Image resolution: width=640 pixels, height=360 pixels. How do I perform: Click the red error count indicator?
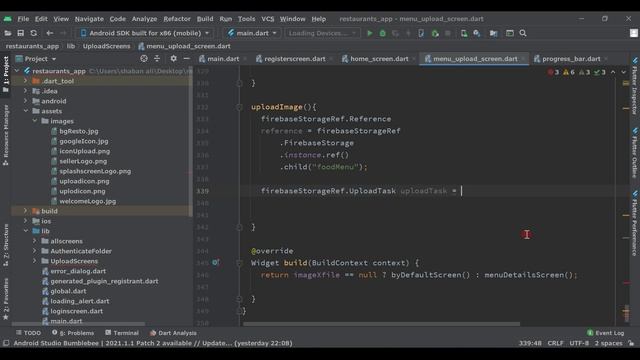pos(553,72)
